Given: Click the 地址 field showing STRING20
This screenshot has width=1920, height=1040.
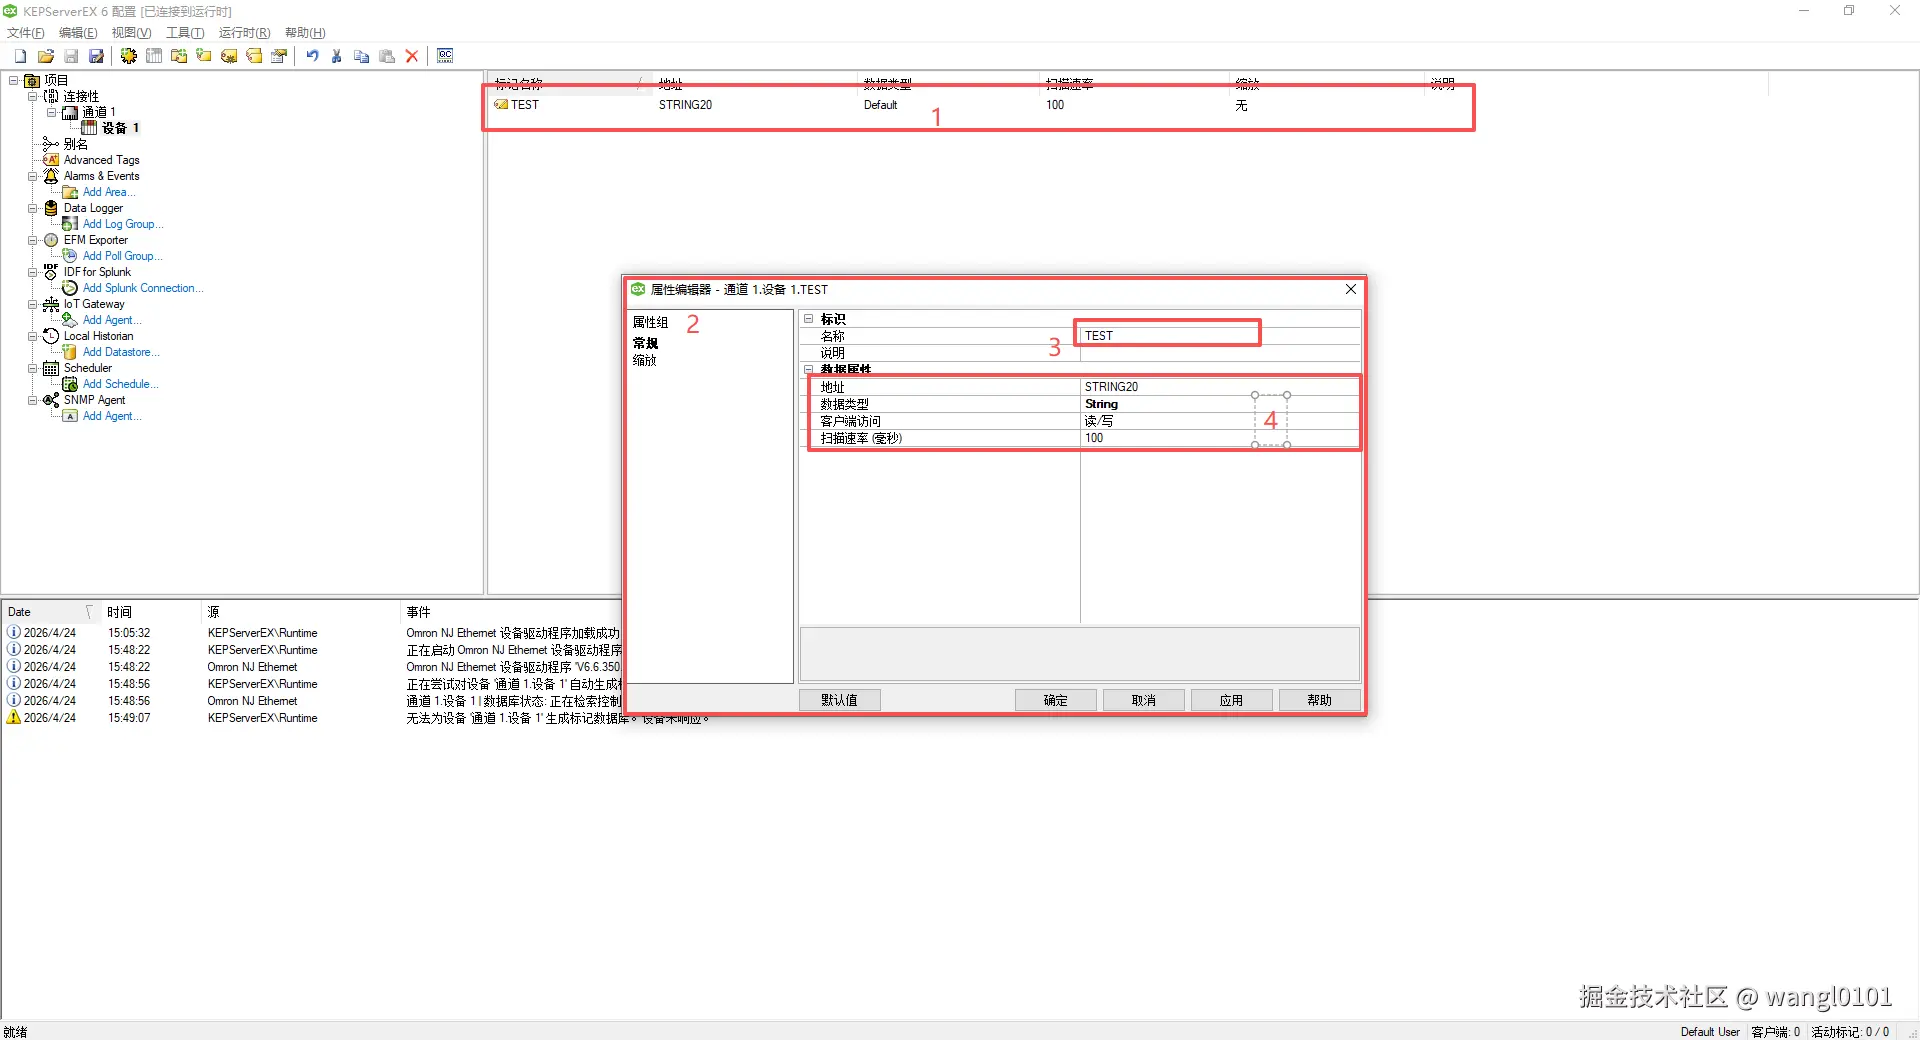Looking at the screenshot, I should [1220, 387].
